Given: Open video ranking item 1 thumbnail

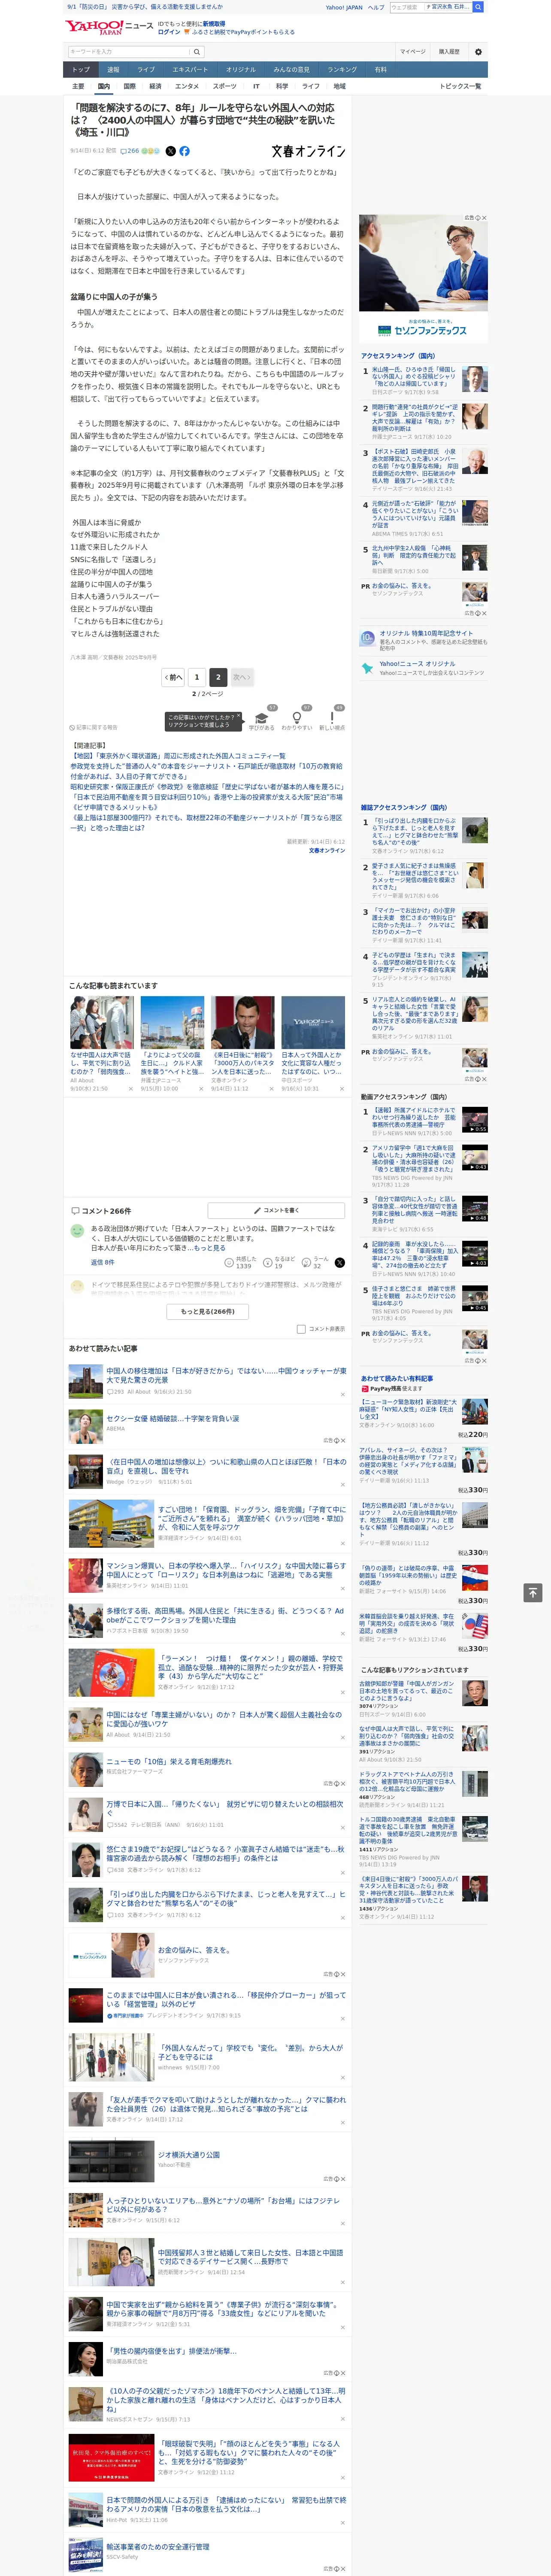Looking at the screenshot, I should tap(475, 1121).
